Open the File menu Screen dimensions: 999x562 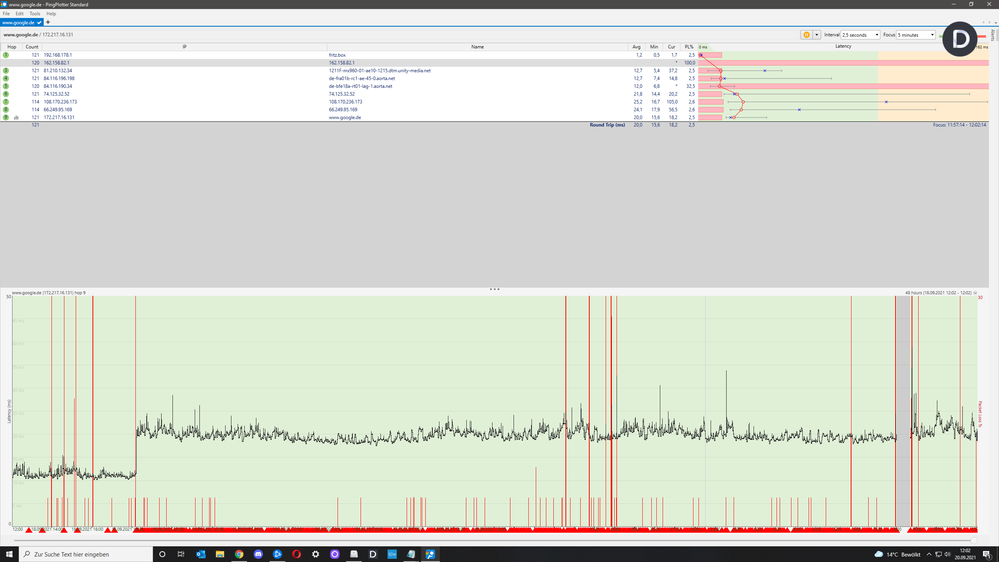(x=6, y=13)
